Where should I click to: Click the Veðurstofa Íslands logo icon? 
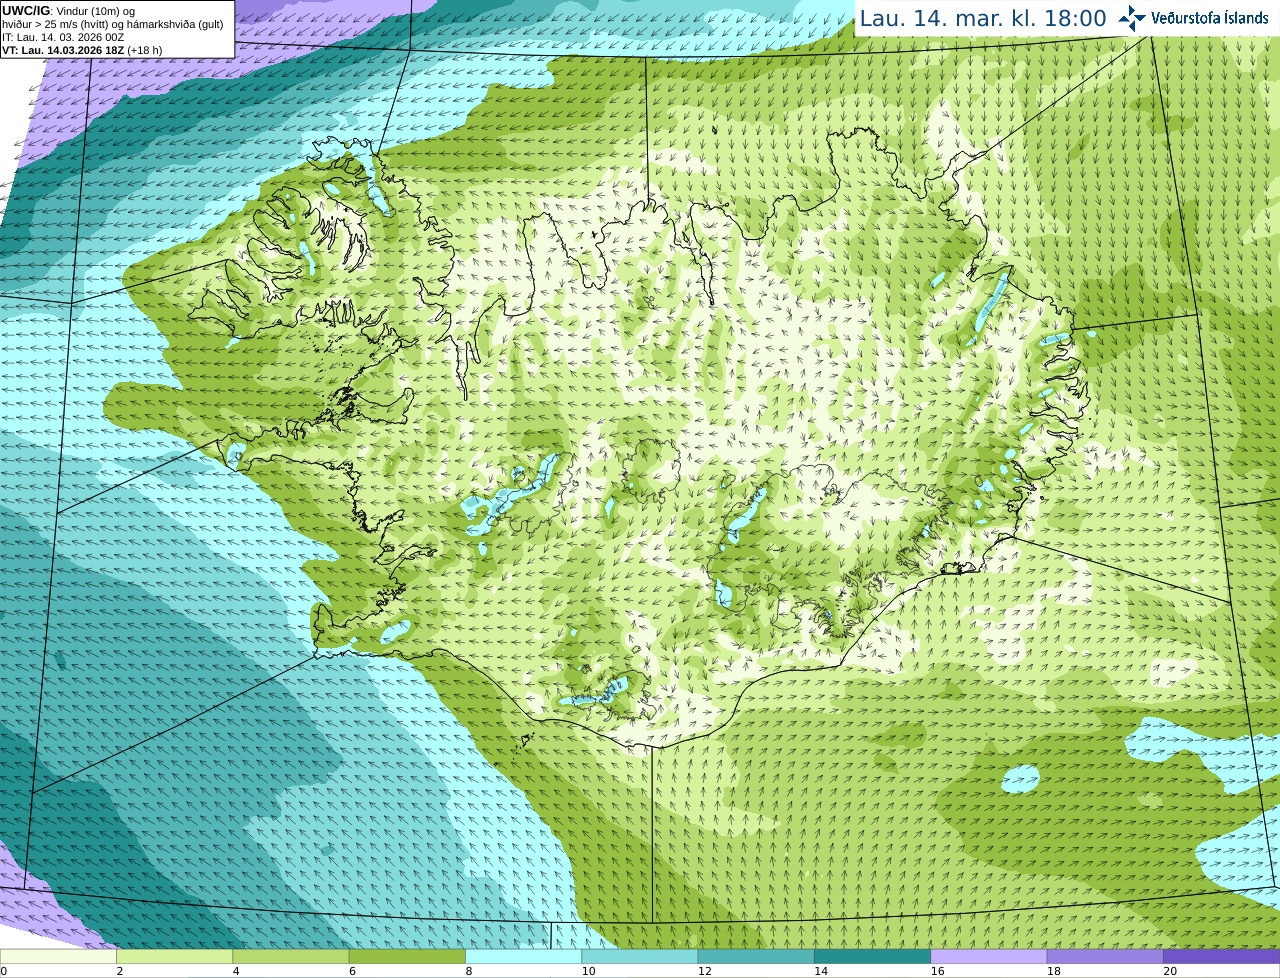[x=1132, y=18]
